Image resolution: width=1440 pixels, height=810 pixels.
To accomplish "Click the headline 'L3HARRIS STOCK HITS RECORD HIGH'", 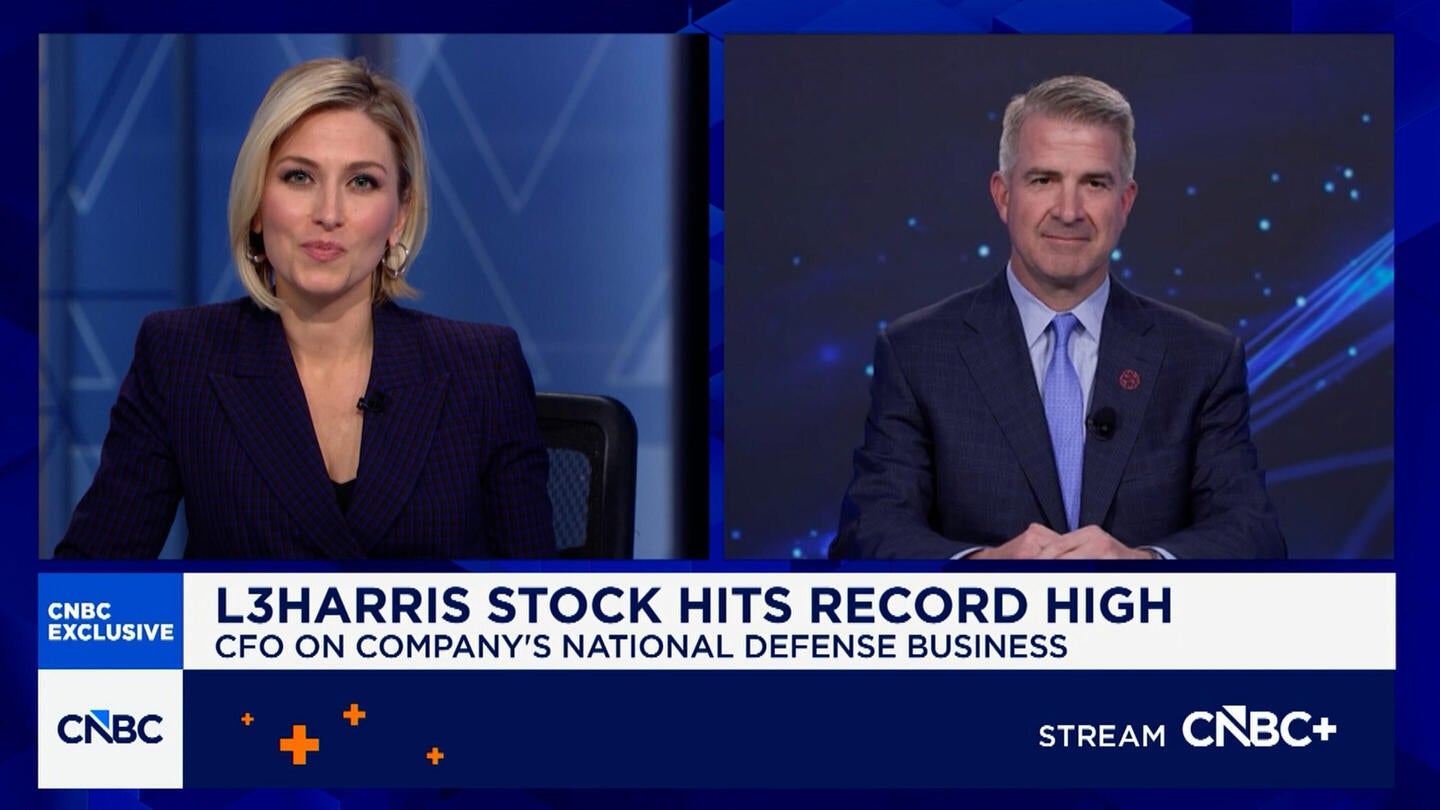I will (693, 606).
